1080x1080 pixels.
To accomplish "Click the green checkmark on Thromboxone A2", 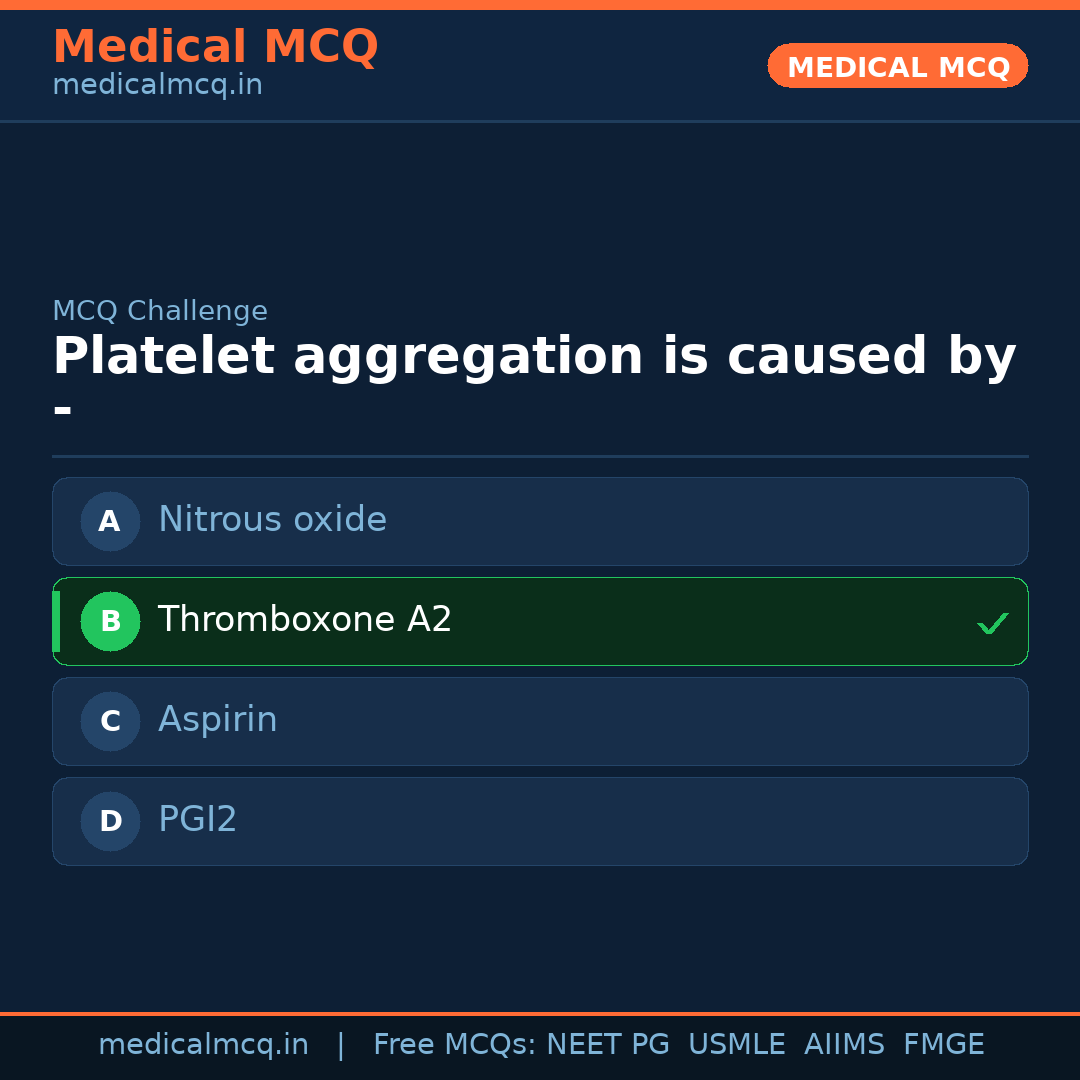I will [993, 623].
